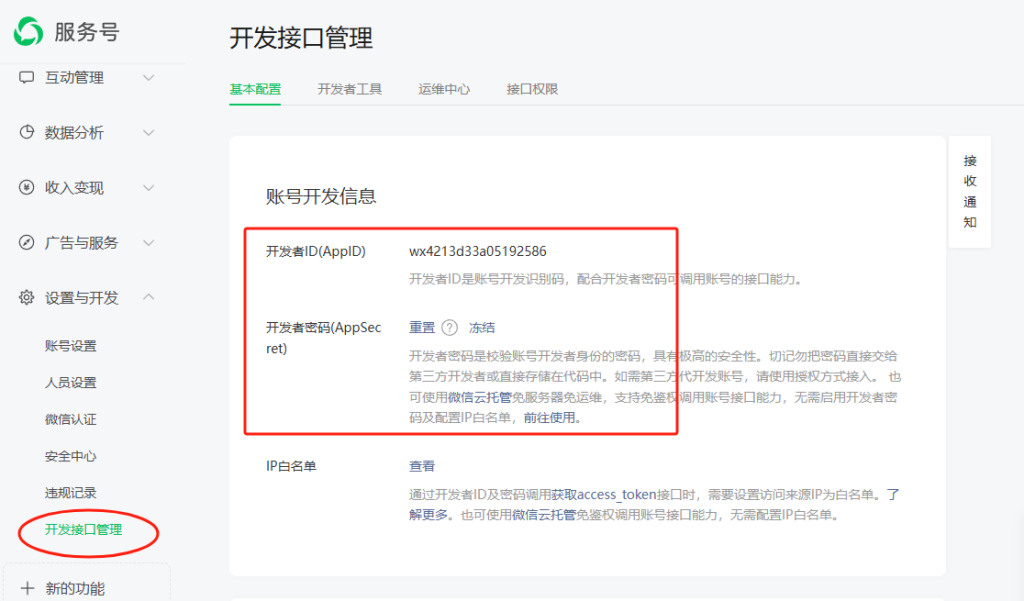The image size is (1024, 601).
Task: Click the 数据分析 pie chart icon
Action: [x=26, y=133]
